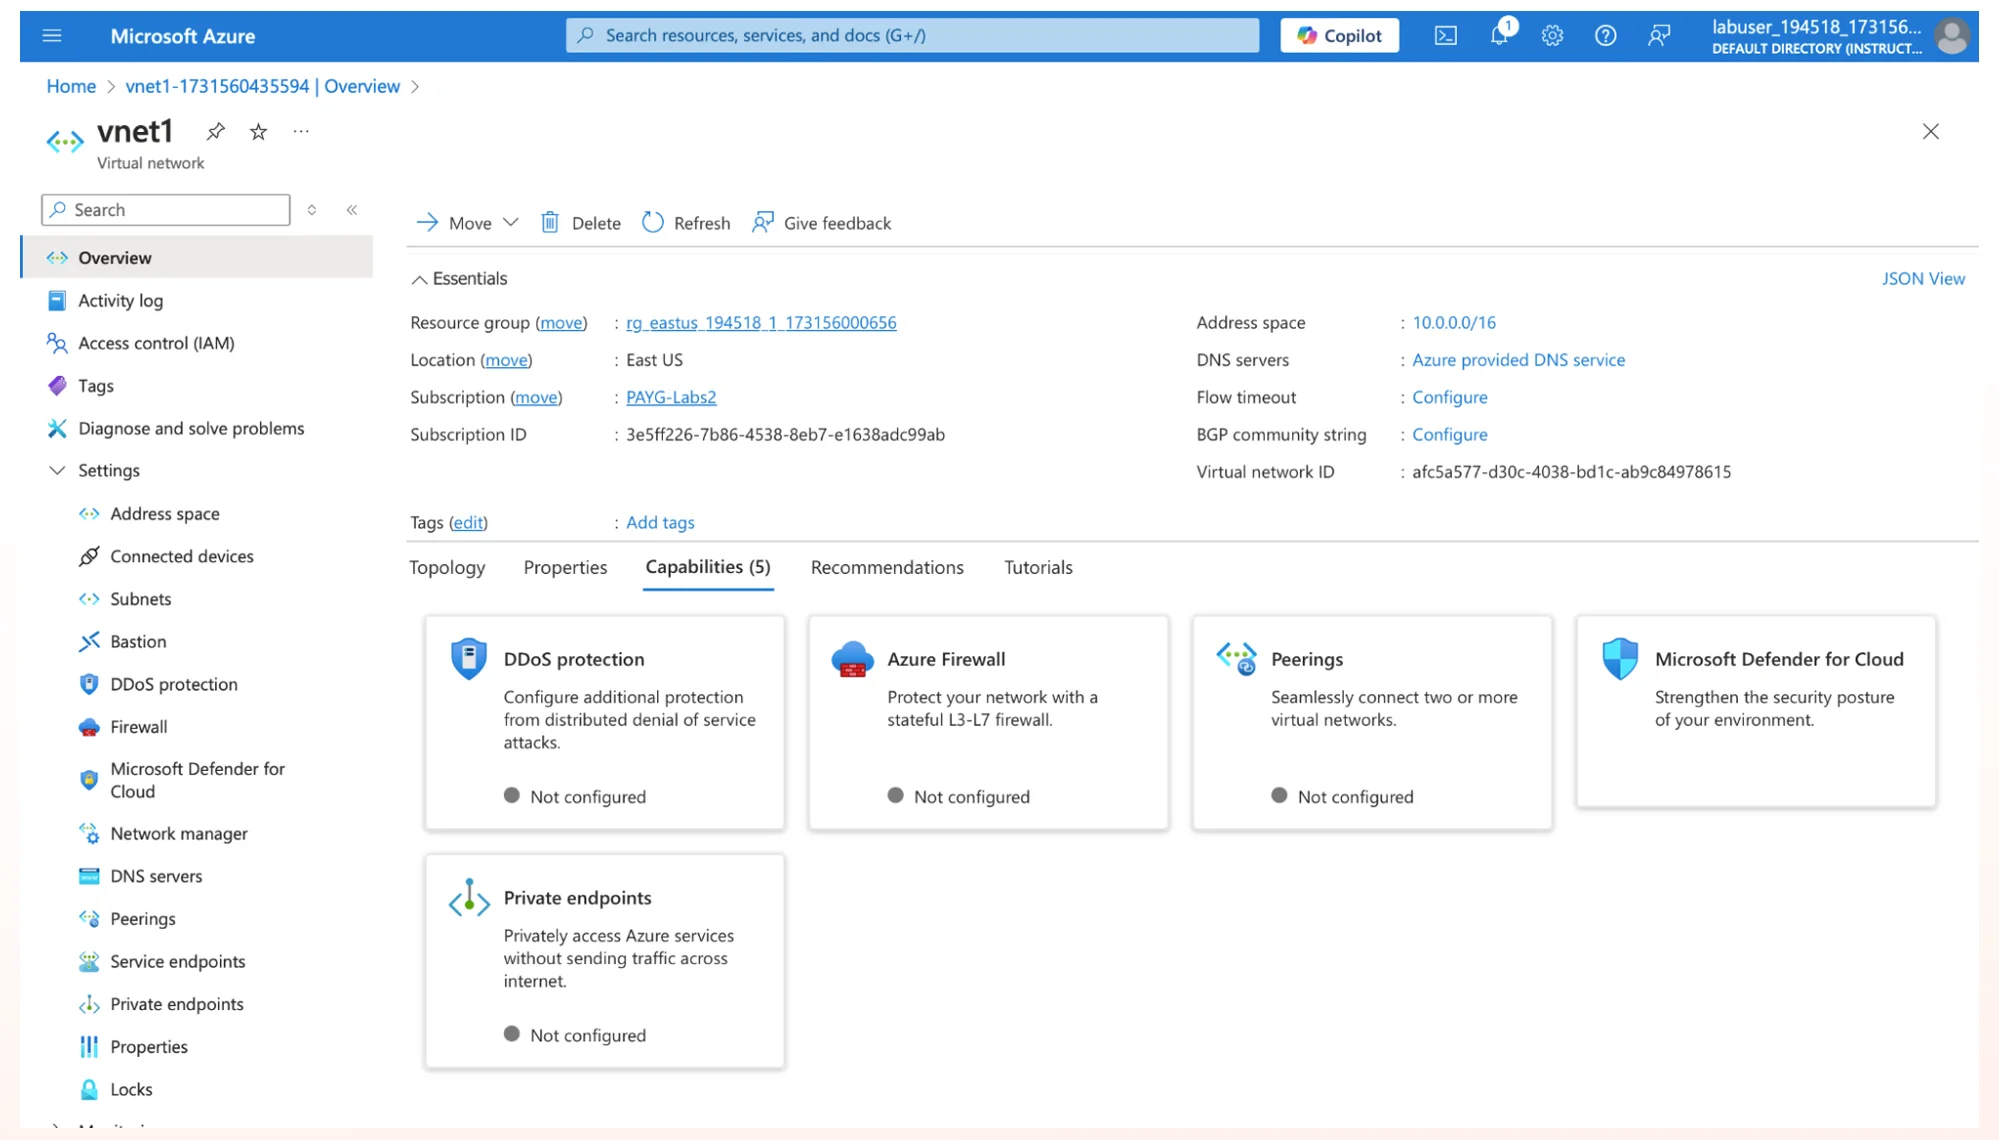Screen dimensions: 1999x1140
Task: Open the resource group rg_eastus link
Action: (761, 322)
